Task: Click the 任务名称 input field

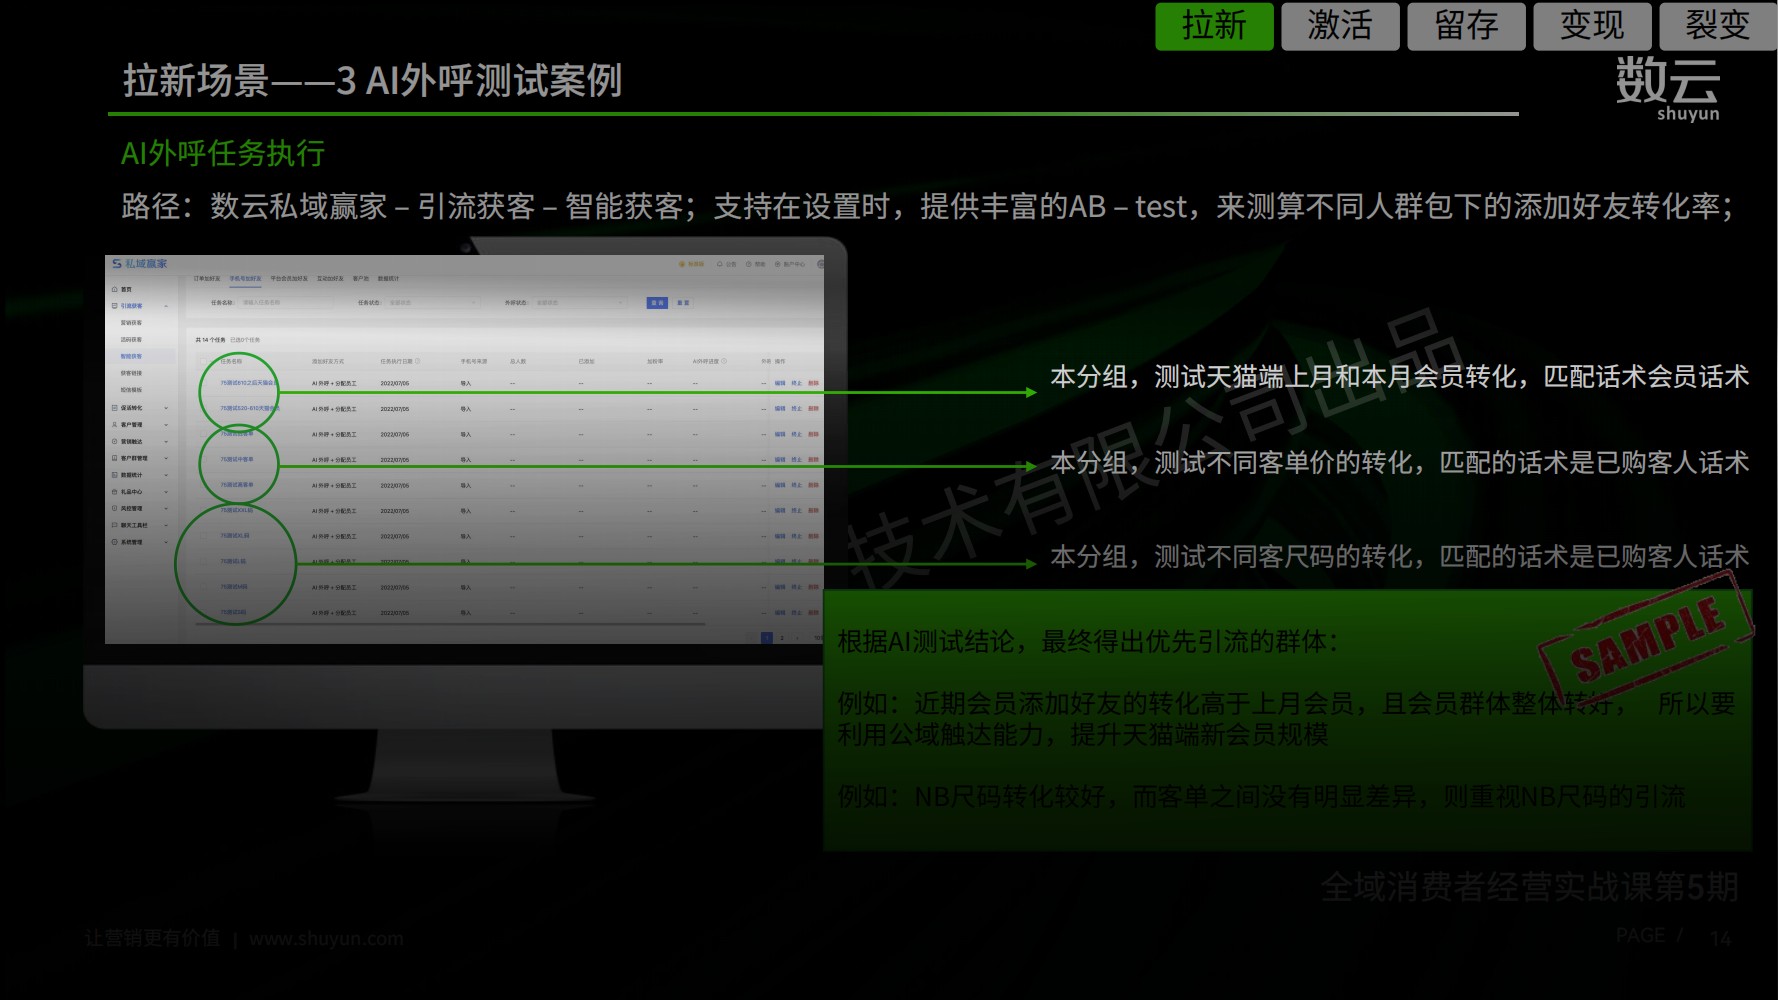Action: coord(286,302)
